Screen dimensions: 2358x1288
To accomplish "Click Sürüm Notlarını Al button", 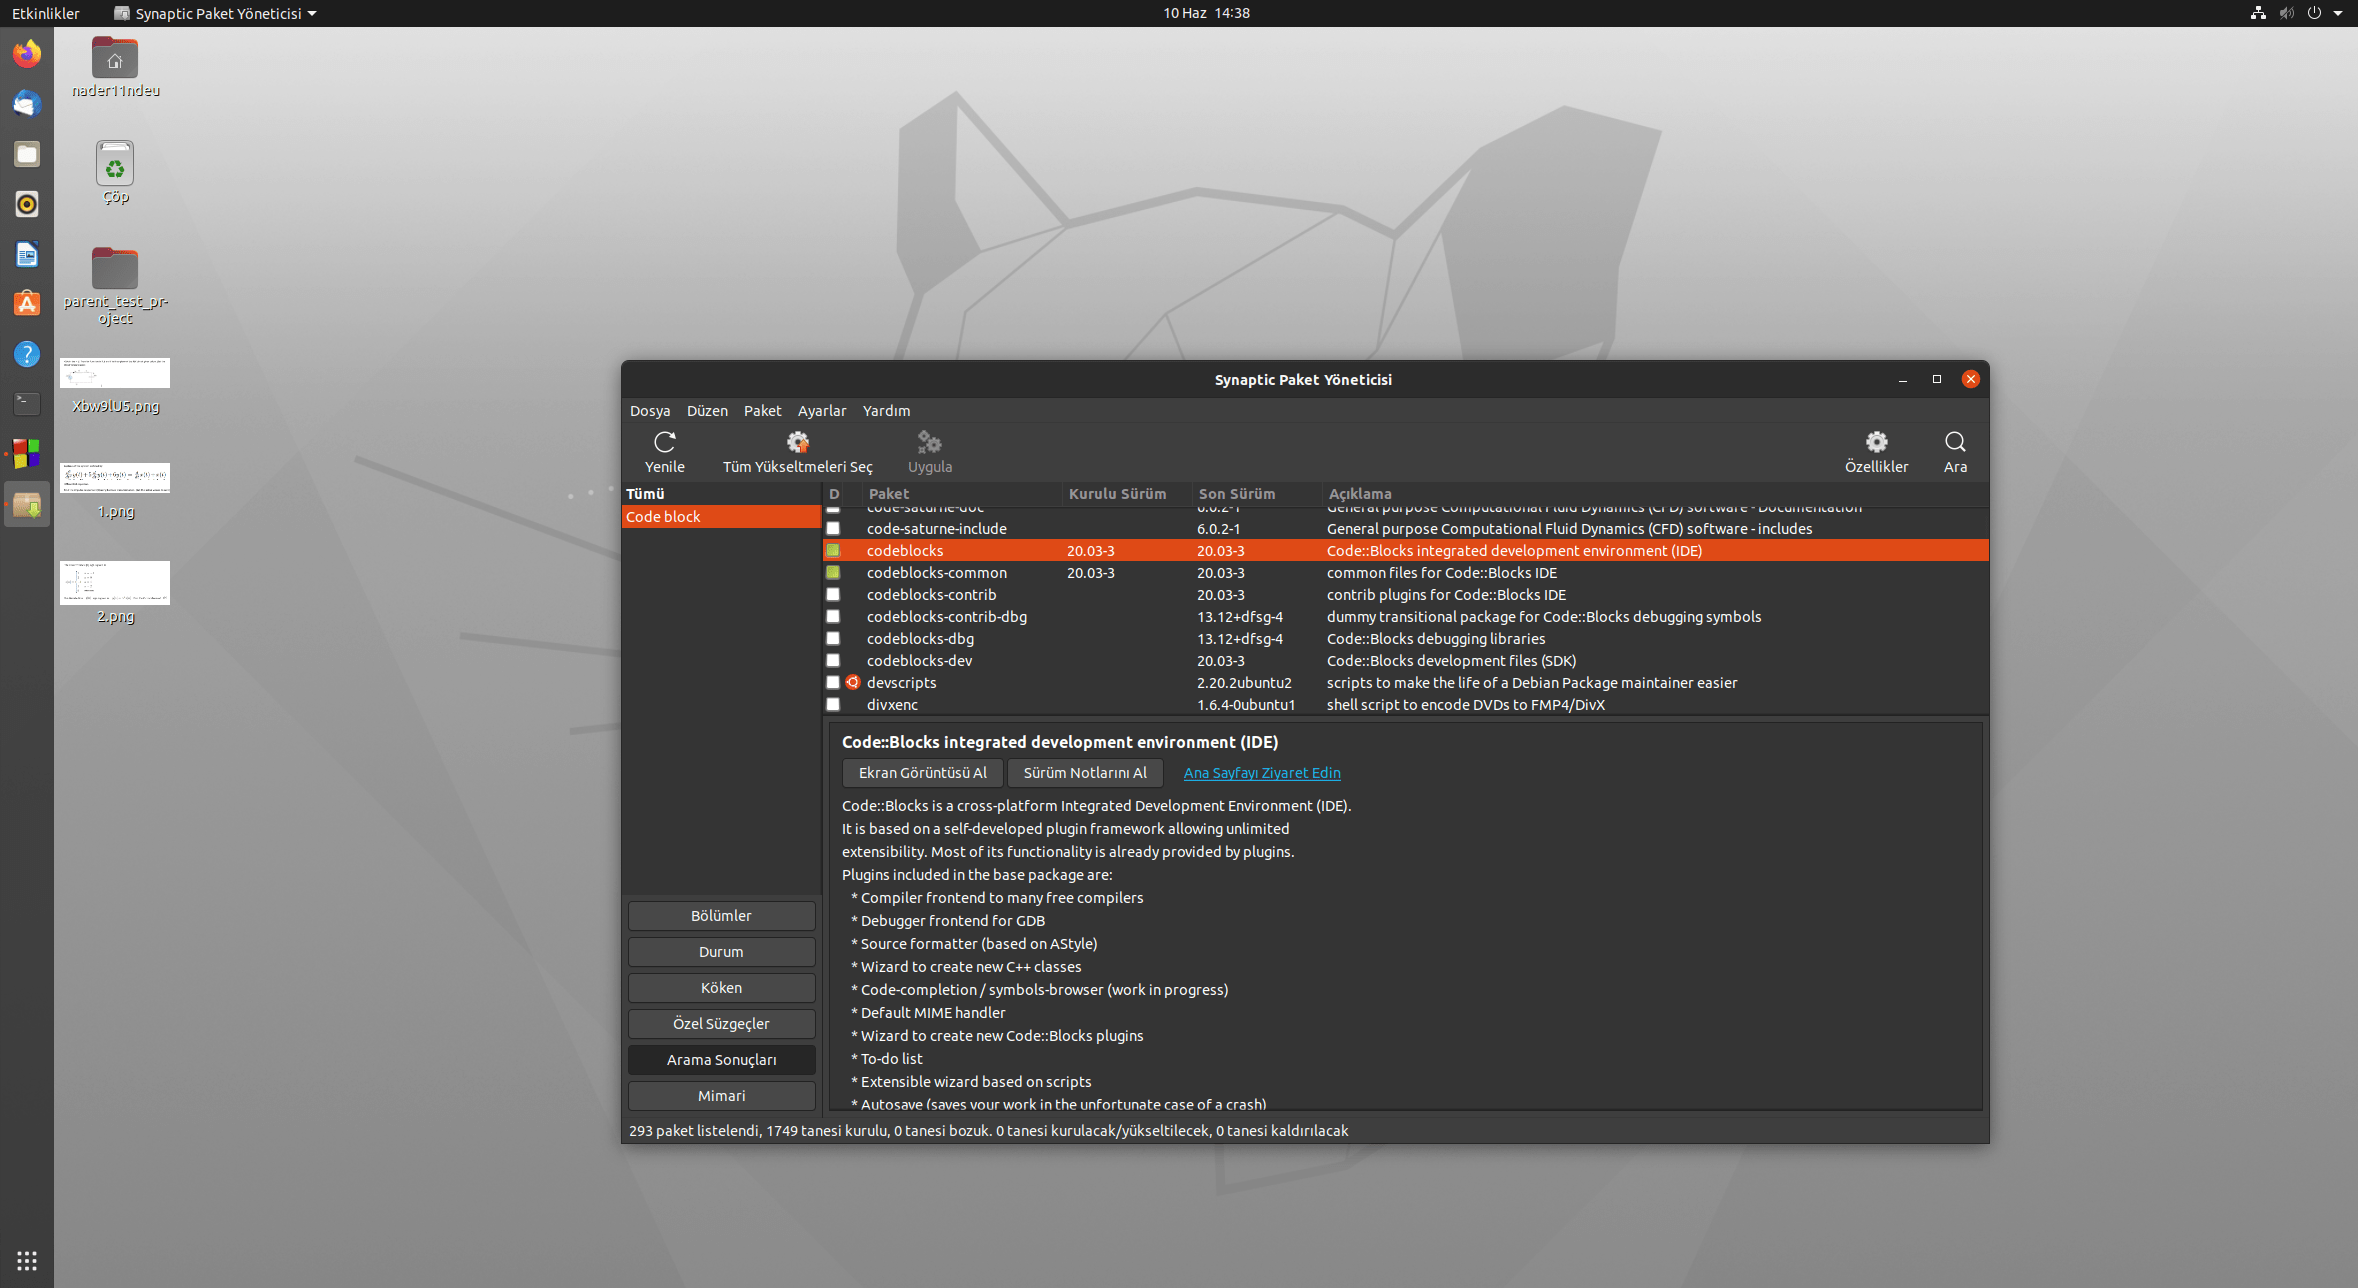I will pyautogui.click(x=1085, y=773).
